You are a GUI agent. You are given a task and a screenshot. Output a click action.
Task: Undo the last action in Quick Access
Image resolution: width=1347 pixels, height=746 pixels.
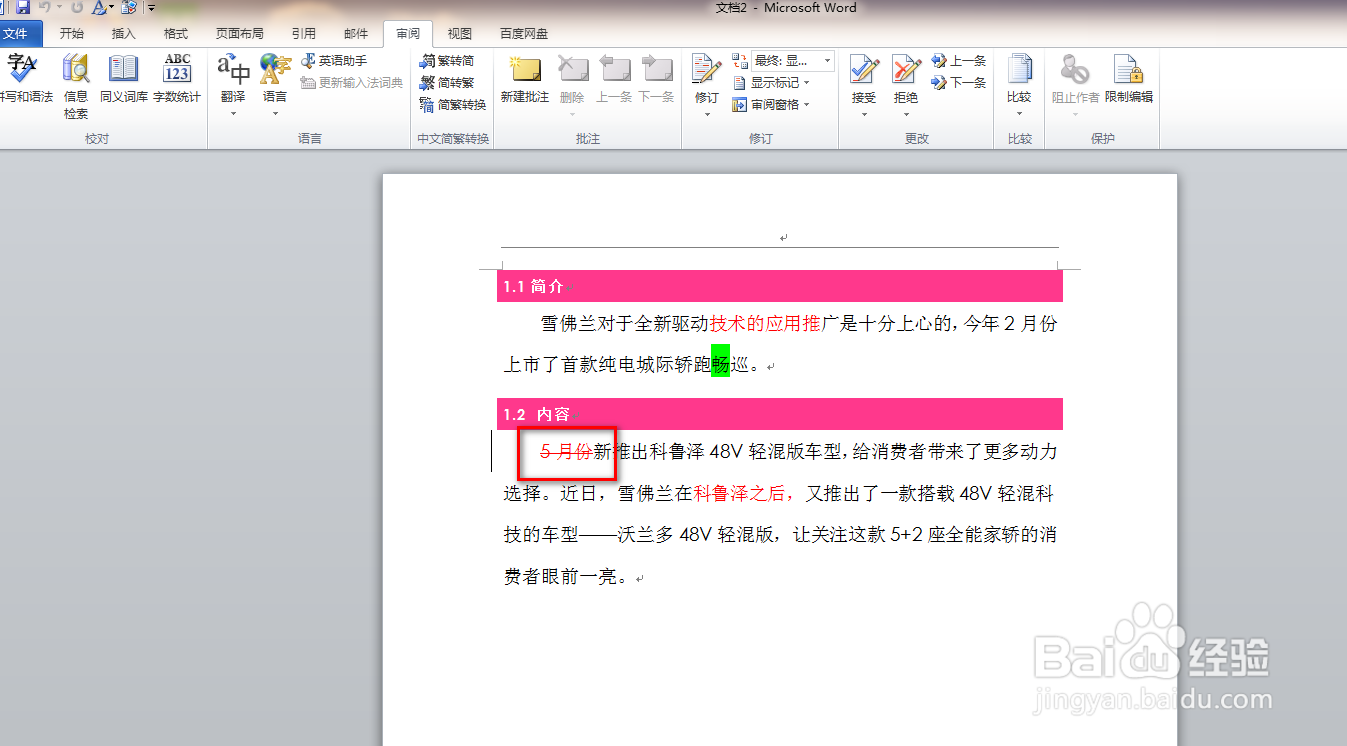pos(44,8)
